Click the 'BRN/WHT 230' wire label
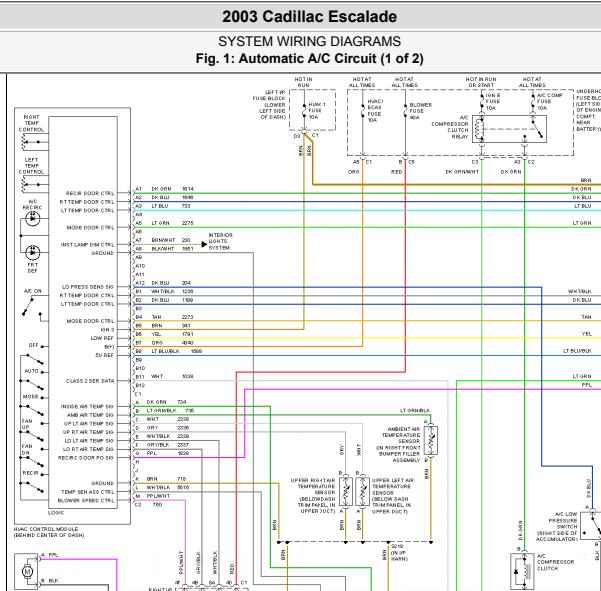601x591 pixels. coord(171,240)
